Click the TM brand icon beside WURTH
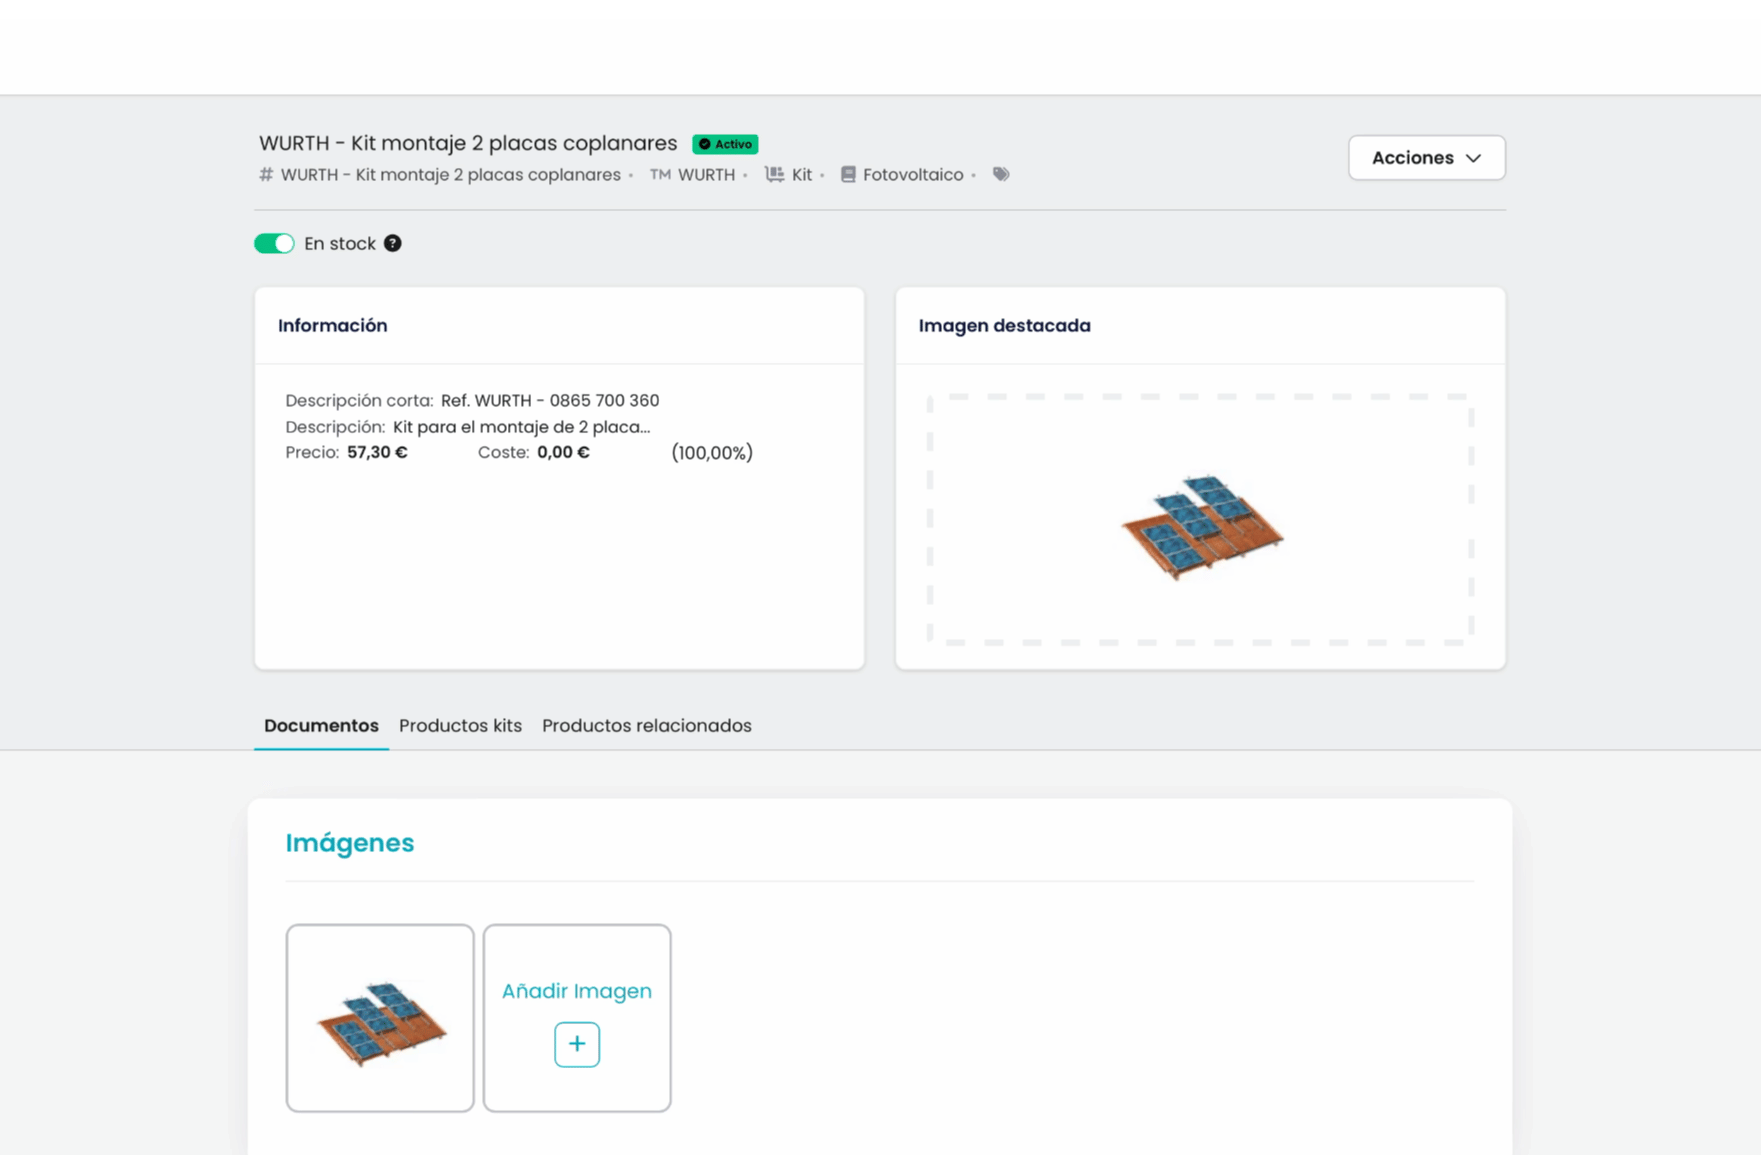 pos(660,174)
